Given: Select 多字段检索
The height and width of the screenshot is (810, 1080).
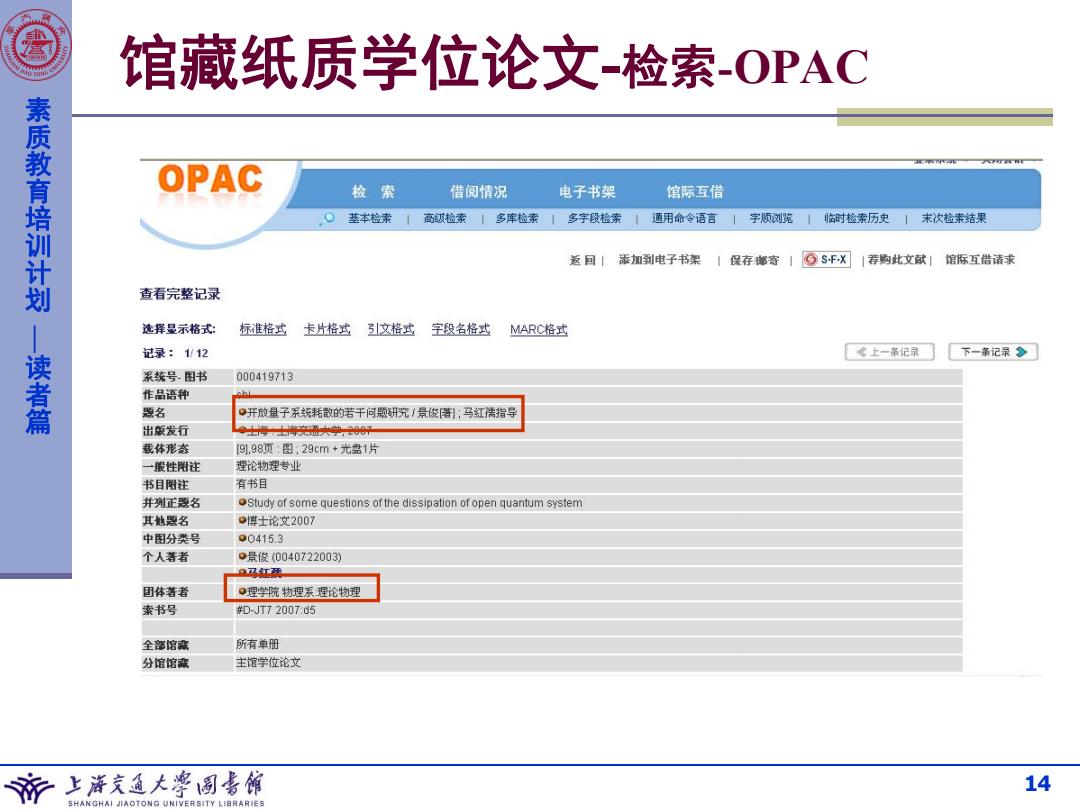Looking at the screenshot, I should pos(594,218).
